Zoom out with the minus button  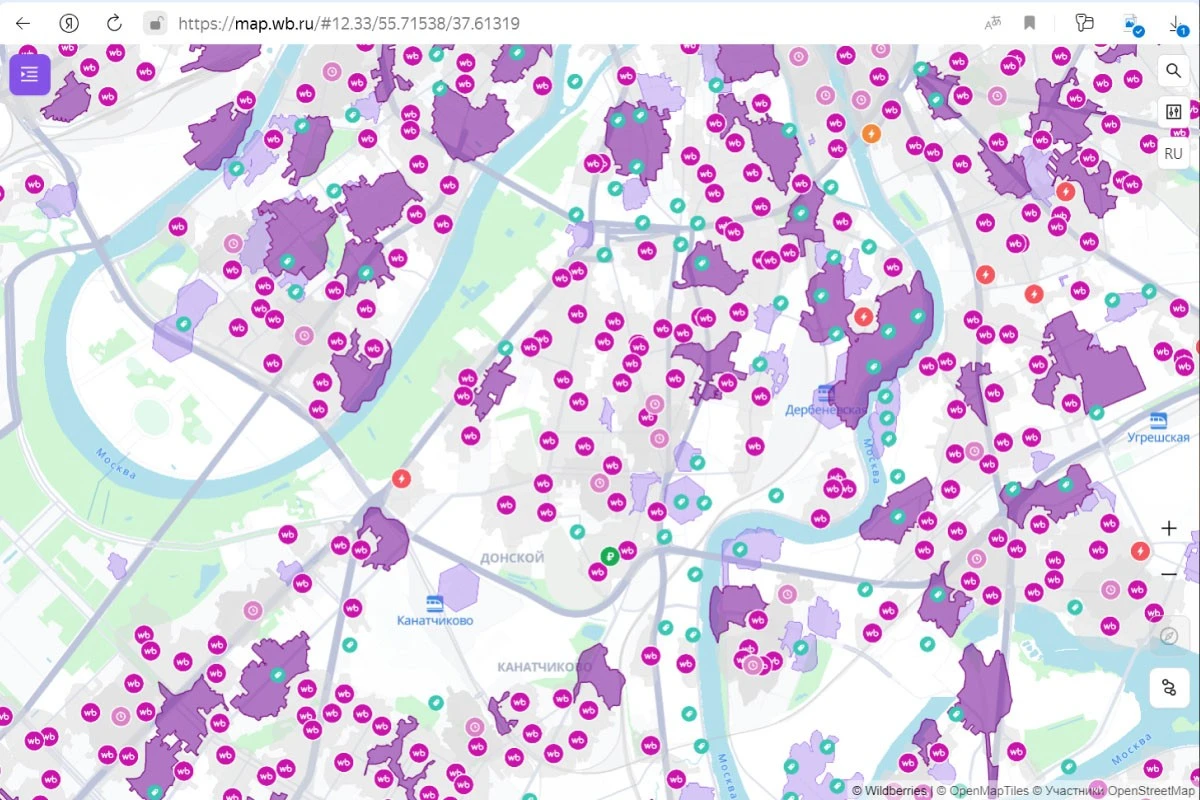(1169, 574)
